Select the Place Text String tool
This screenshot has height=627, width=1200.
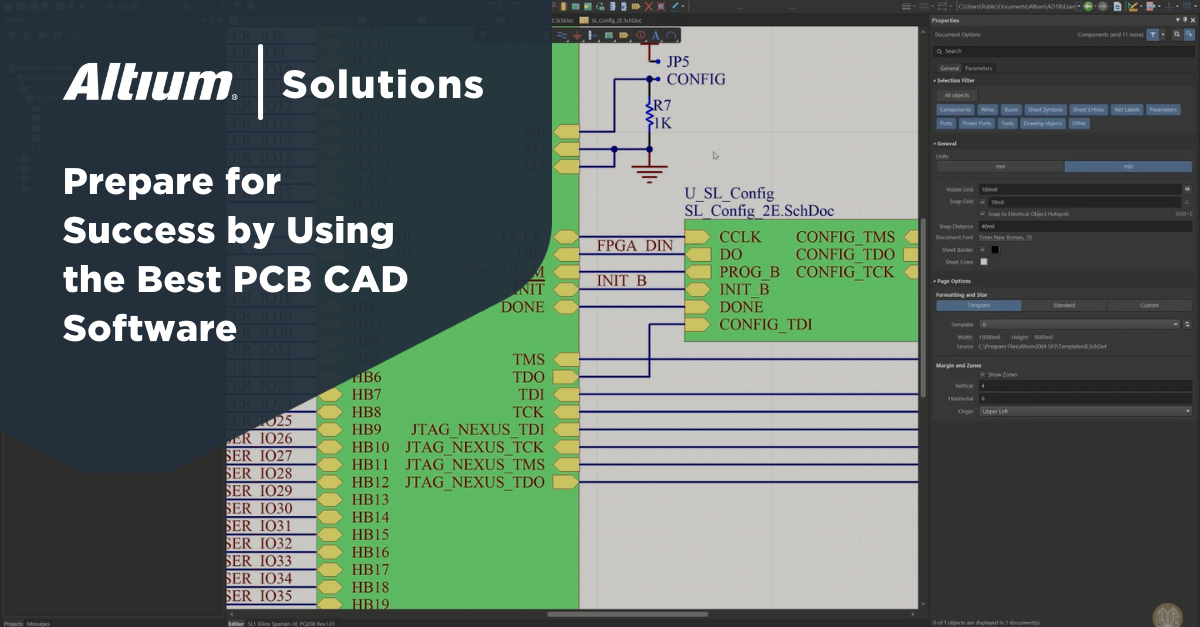click(656, 36)
